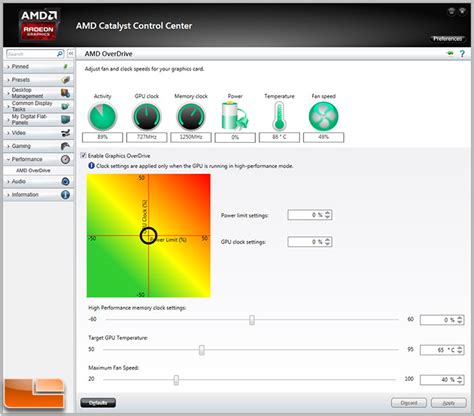Expand Common Display Tasks section
Image resolution: width=474 pixels, height=416 pixels.
[8, 106]
